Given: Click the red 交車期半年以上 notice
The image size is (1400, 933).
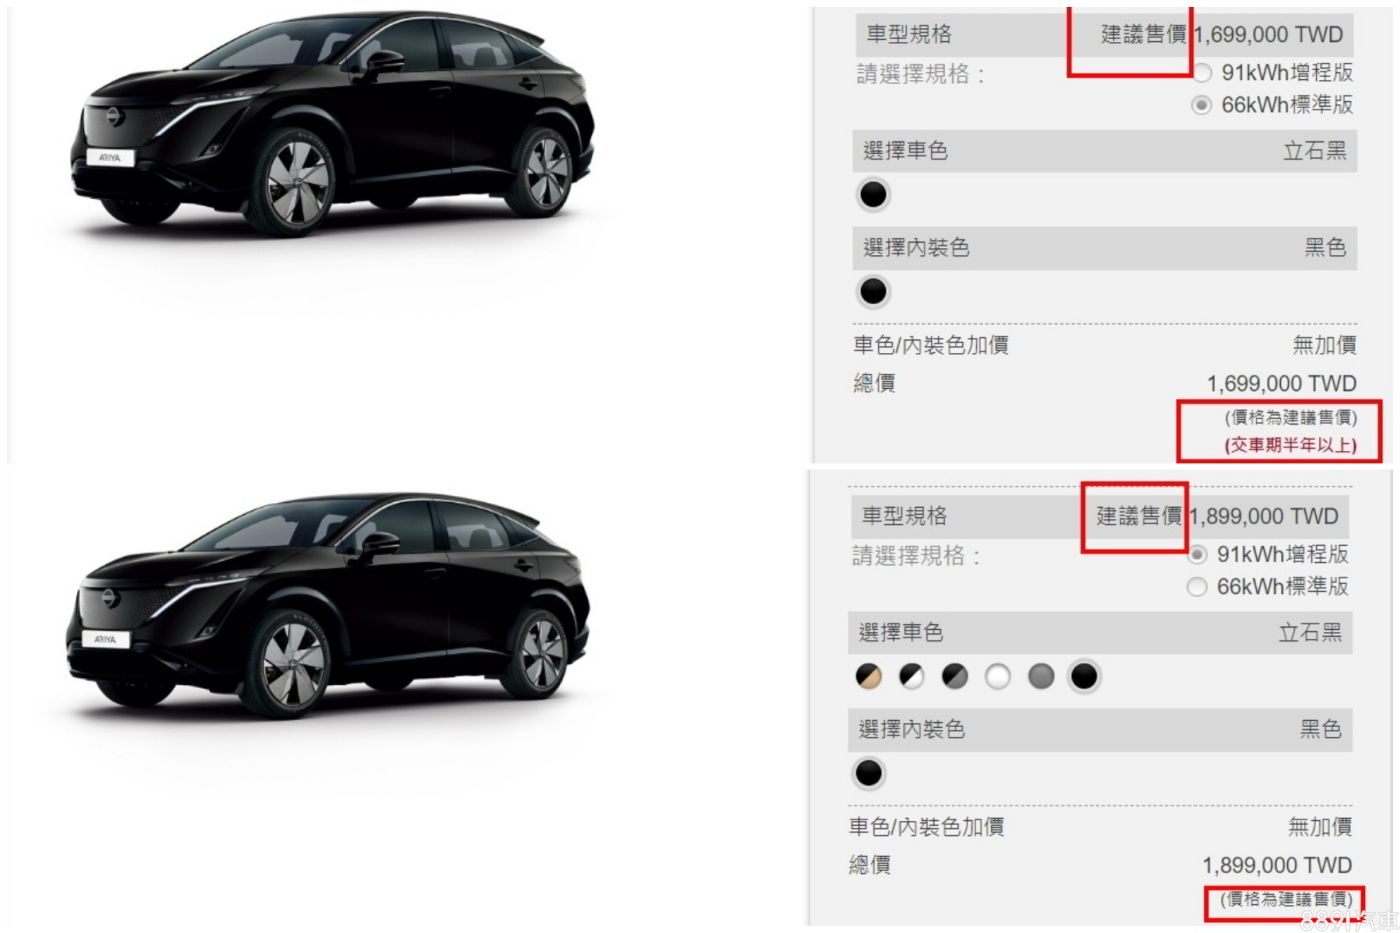Looking at the screenshot, I should pos(1290,445).
